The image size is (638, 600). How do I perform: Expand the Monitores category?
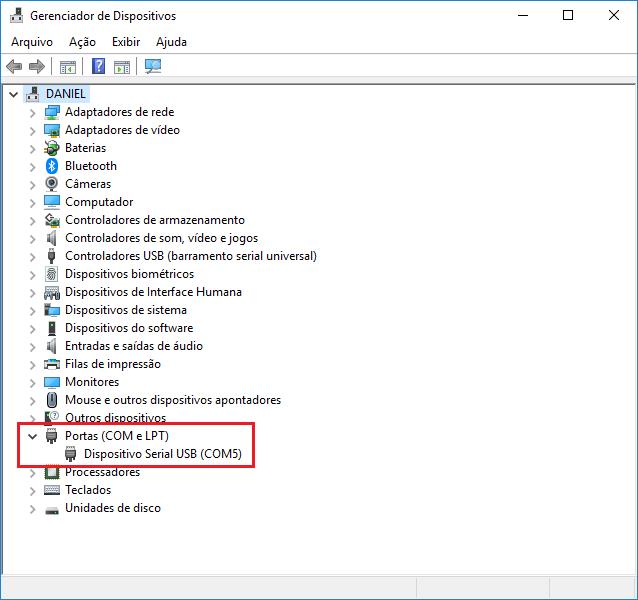[33, 383]
